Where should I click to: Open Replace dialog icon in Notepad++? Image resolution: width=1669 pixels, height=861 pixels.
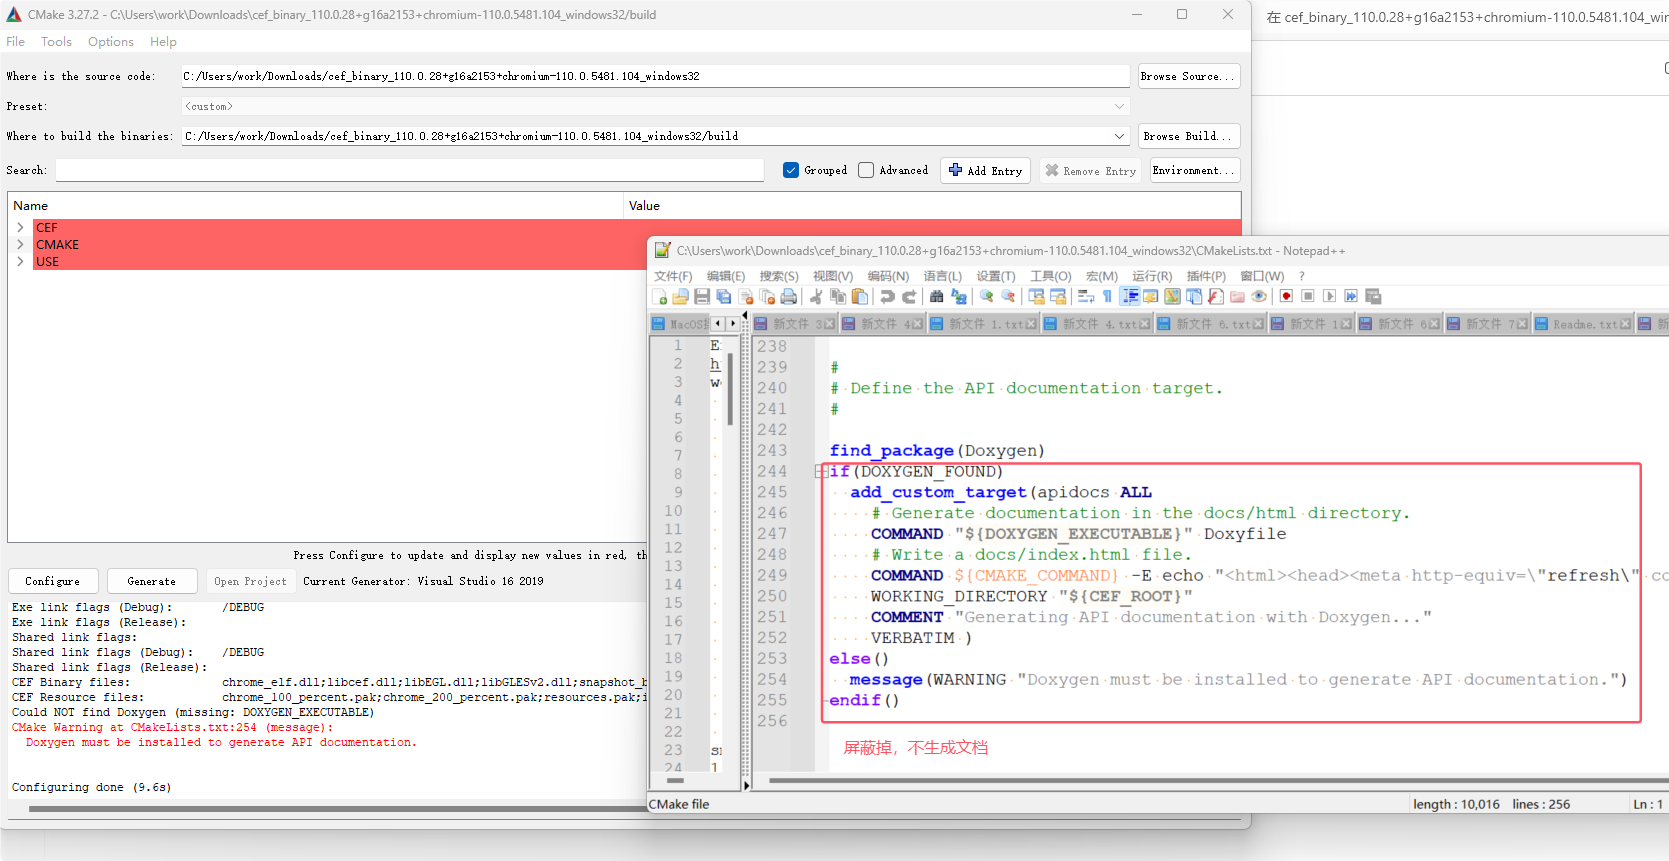[959, 296]
